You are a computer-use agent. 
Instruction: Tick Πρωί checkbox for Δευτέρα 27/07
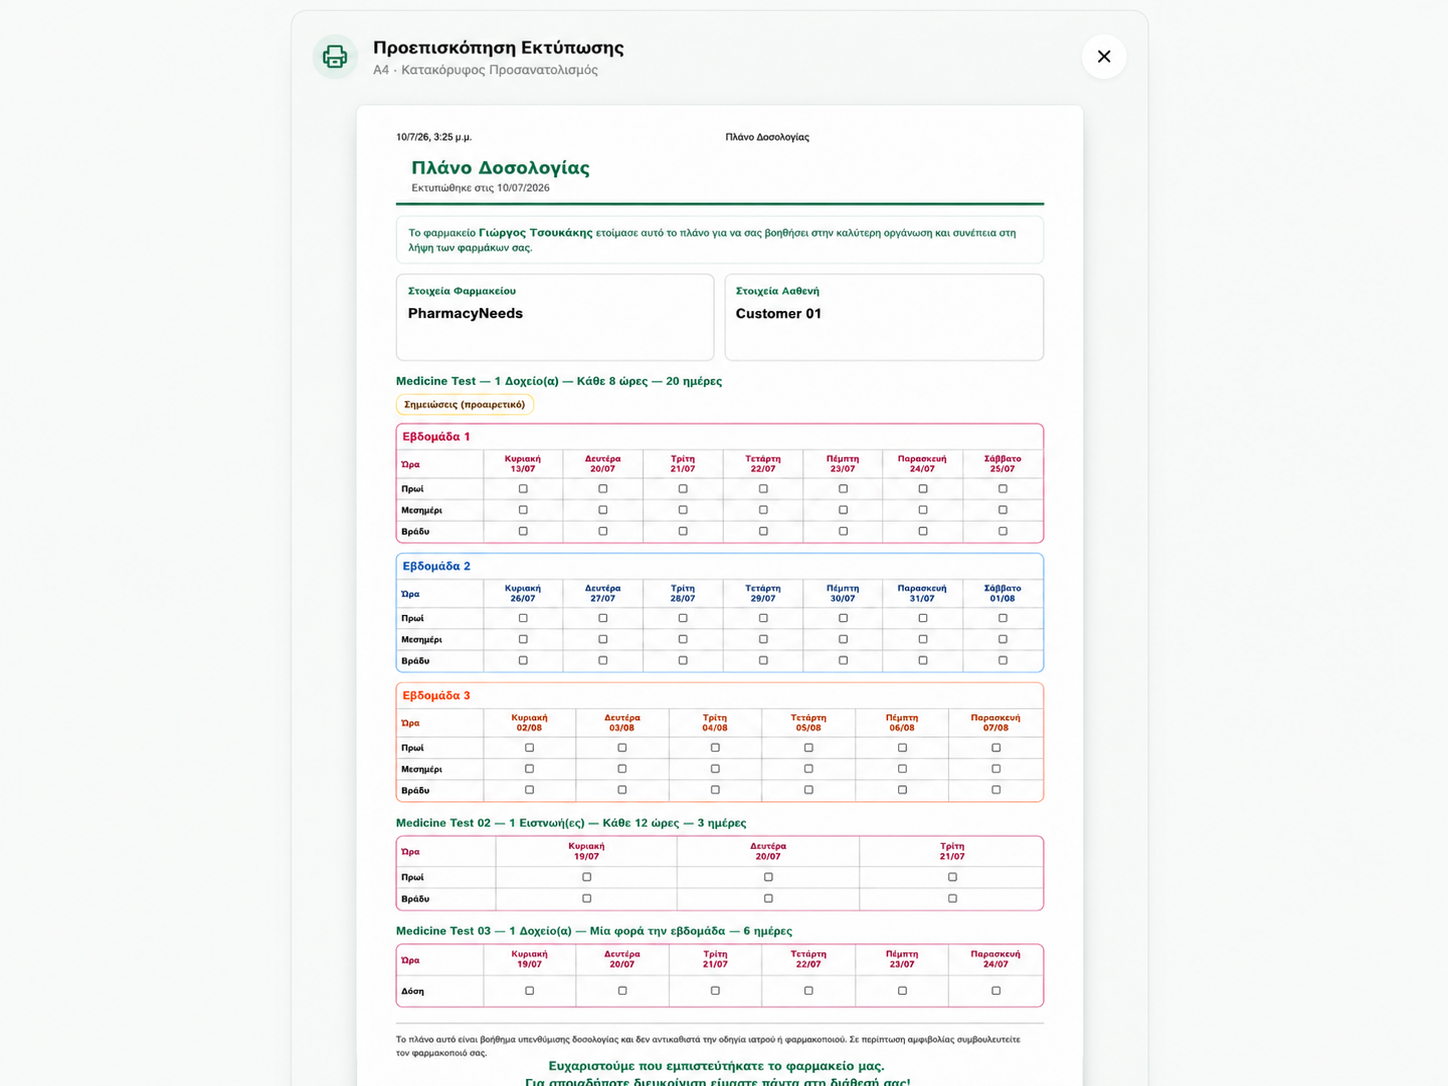(603, 618)
